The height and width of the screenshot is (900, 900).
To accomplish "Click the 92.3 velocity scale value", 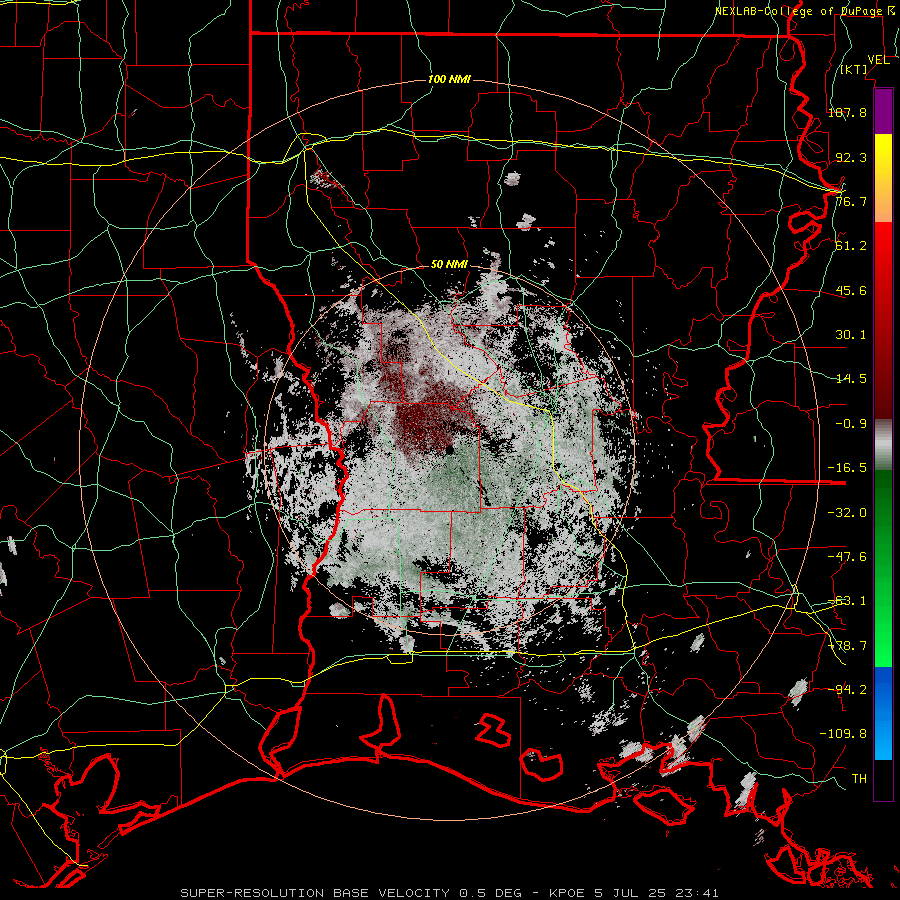I will [x=851, y=157].
